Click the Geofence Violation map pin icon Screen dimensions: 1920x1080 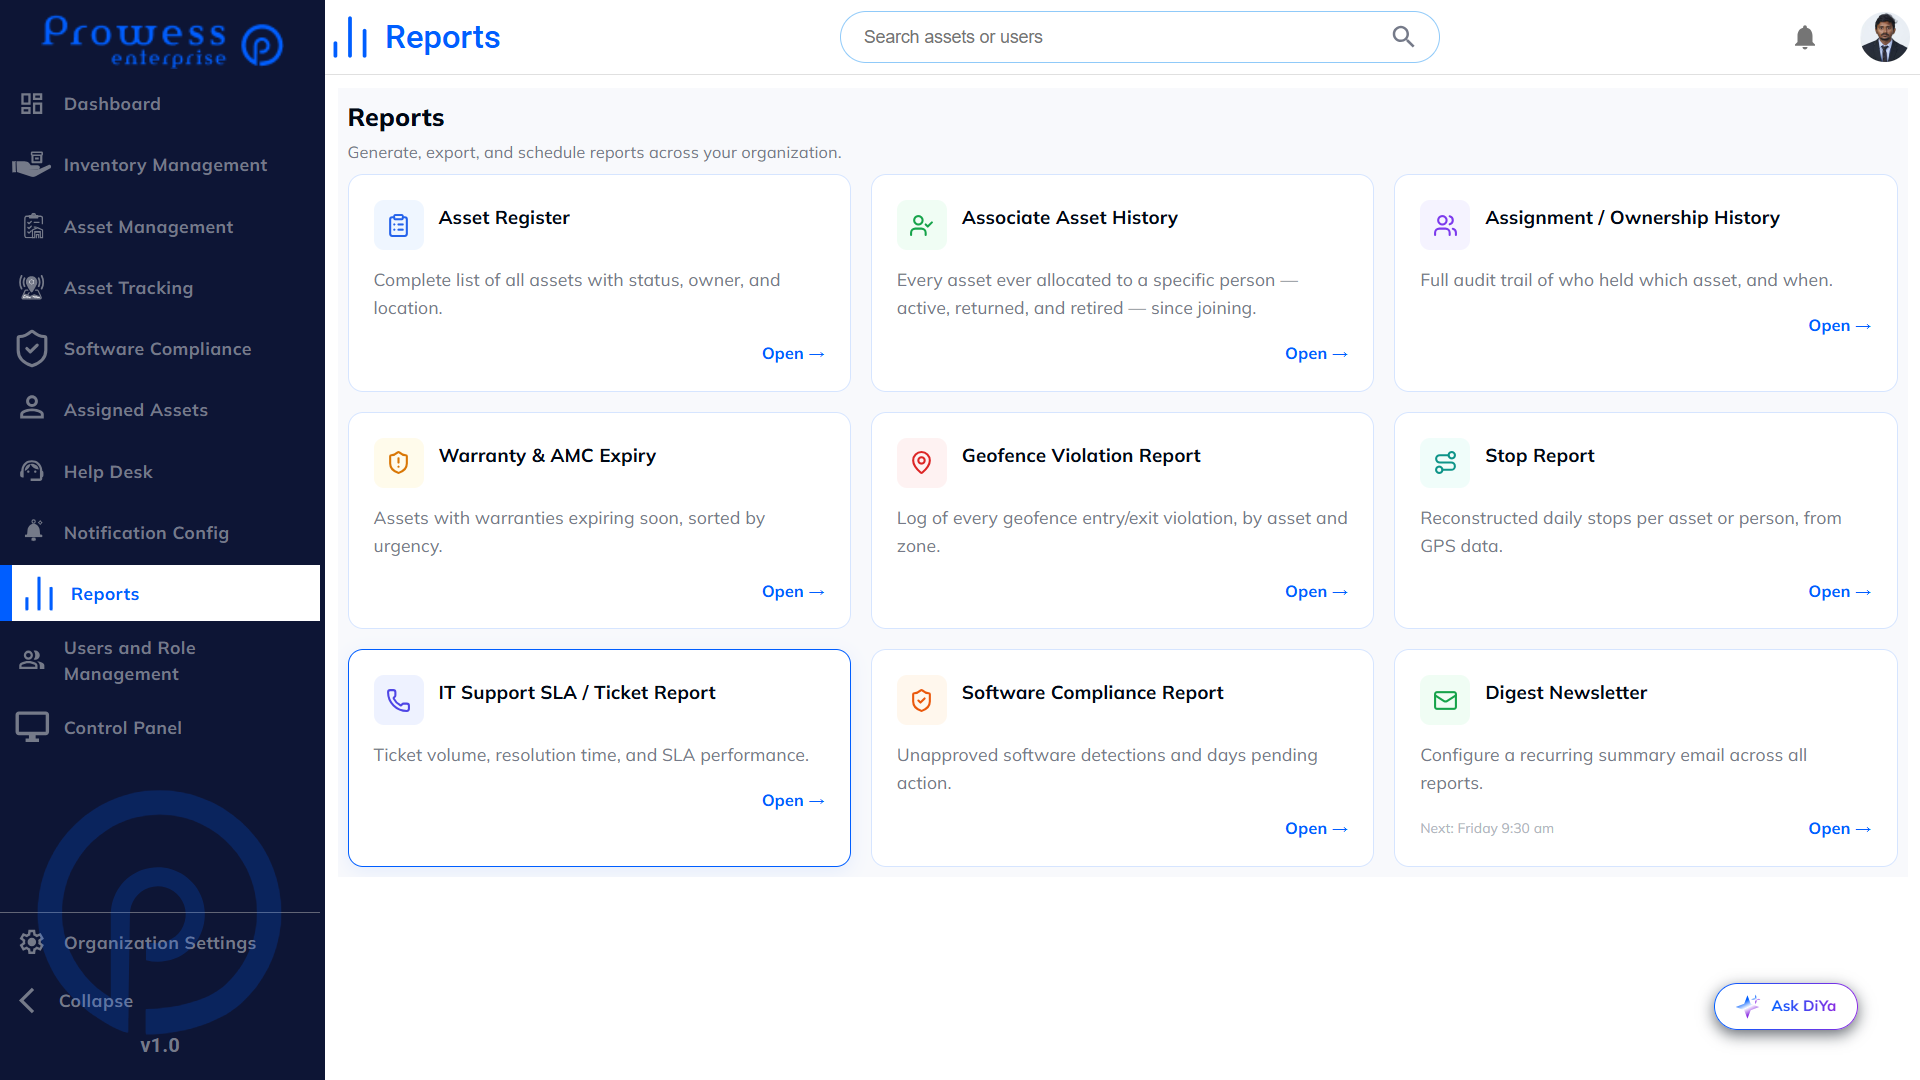click(922, 463)
